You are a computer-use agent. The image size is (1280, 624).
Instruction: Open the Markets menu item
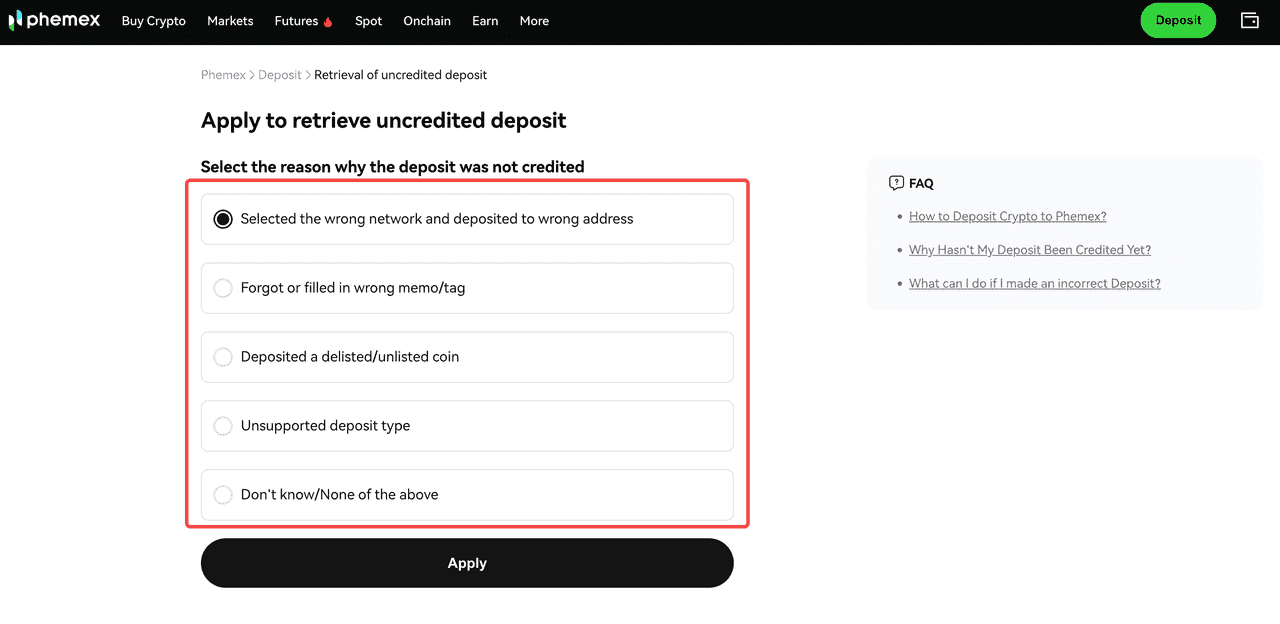point(230,21)
